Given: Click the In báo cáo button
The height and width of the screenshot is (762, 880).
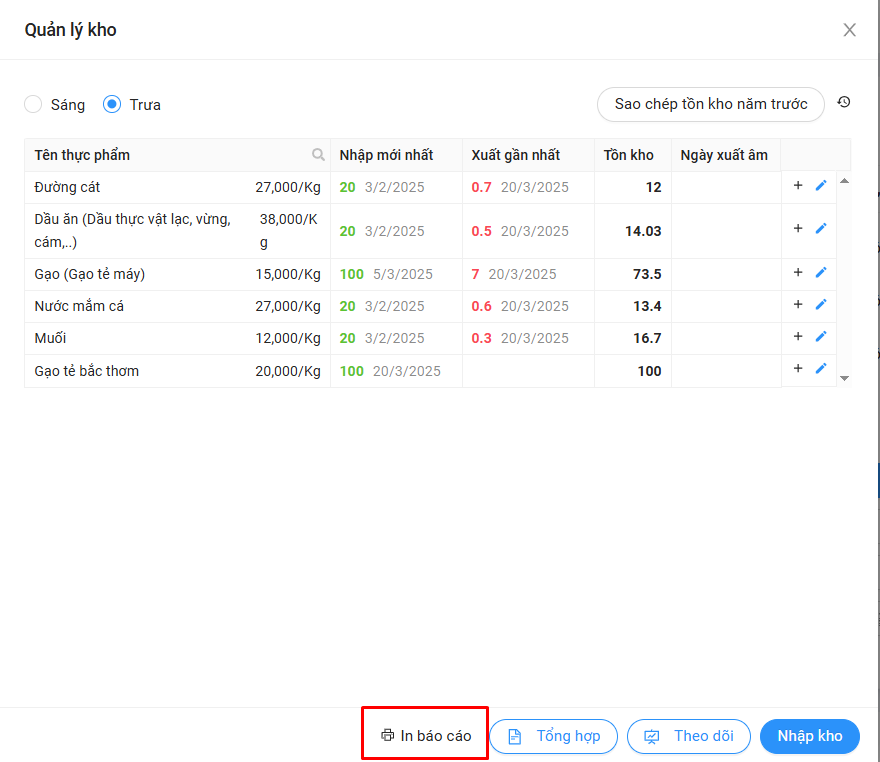Looking at the screenshot, I should point(425,736).
